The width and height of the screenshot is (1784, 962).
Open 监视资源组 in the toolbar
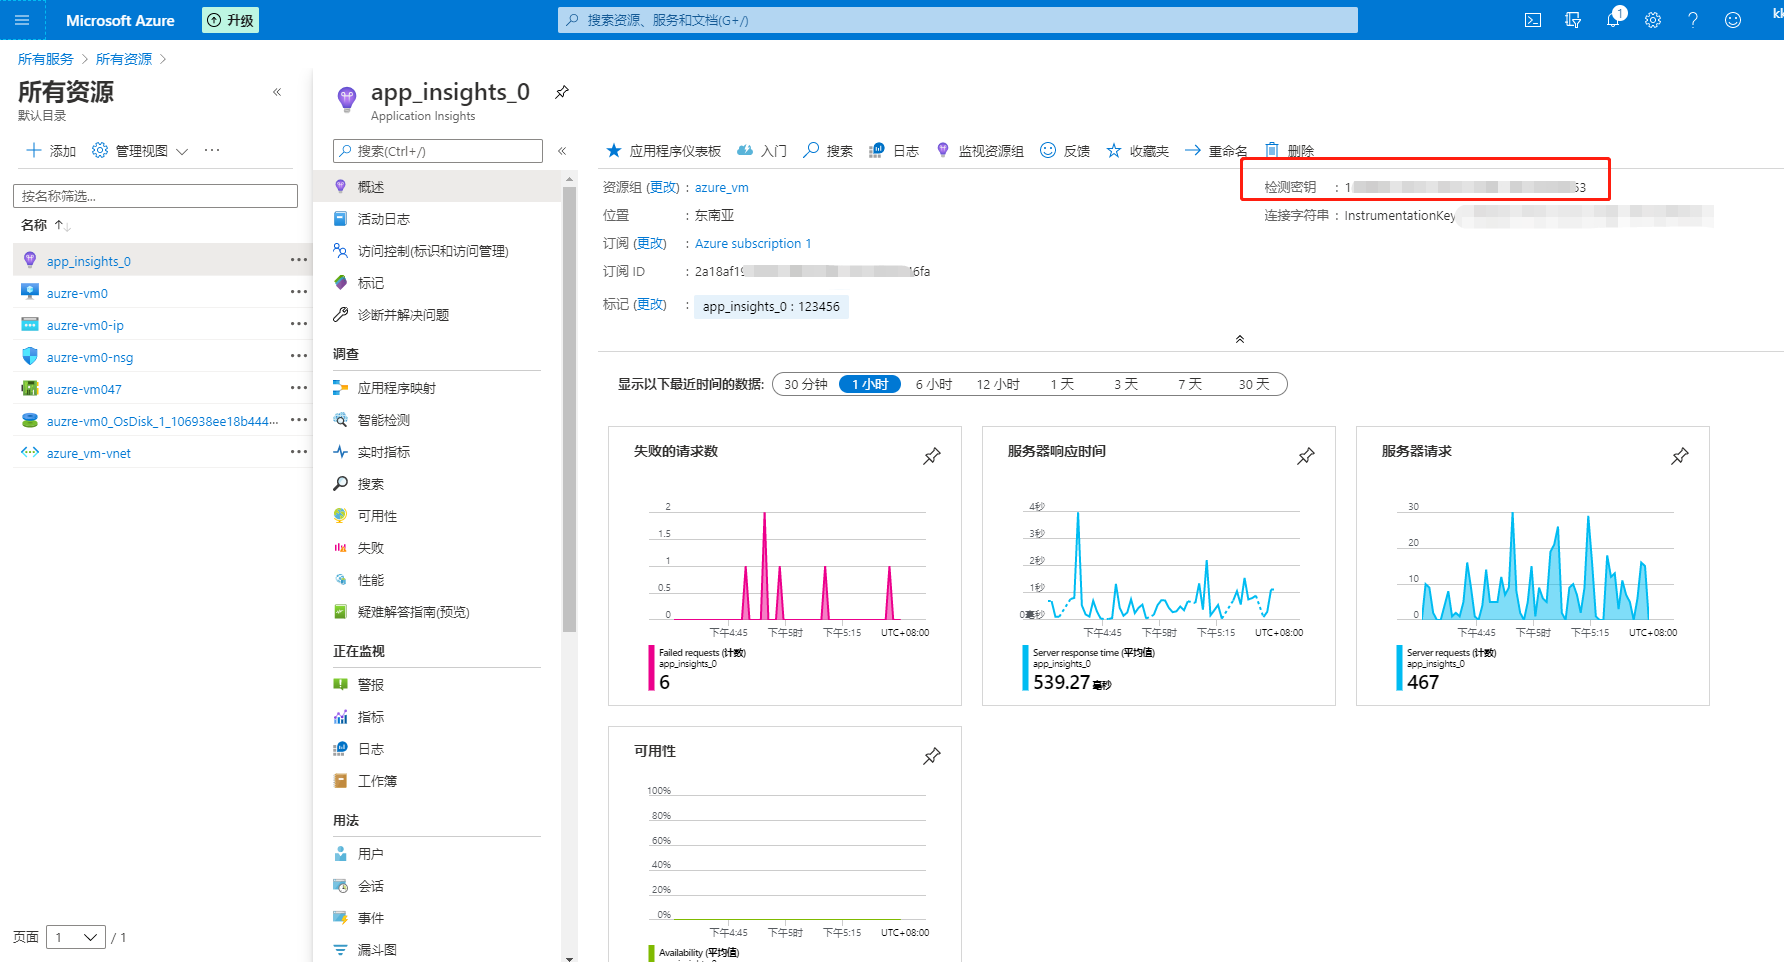click(x=980, y=151)
